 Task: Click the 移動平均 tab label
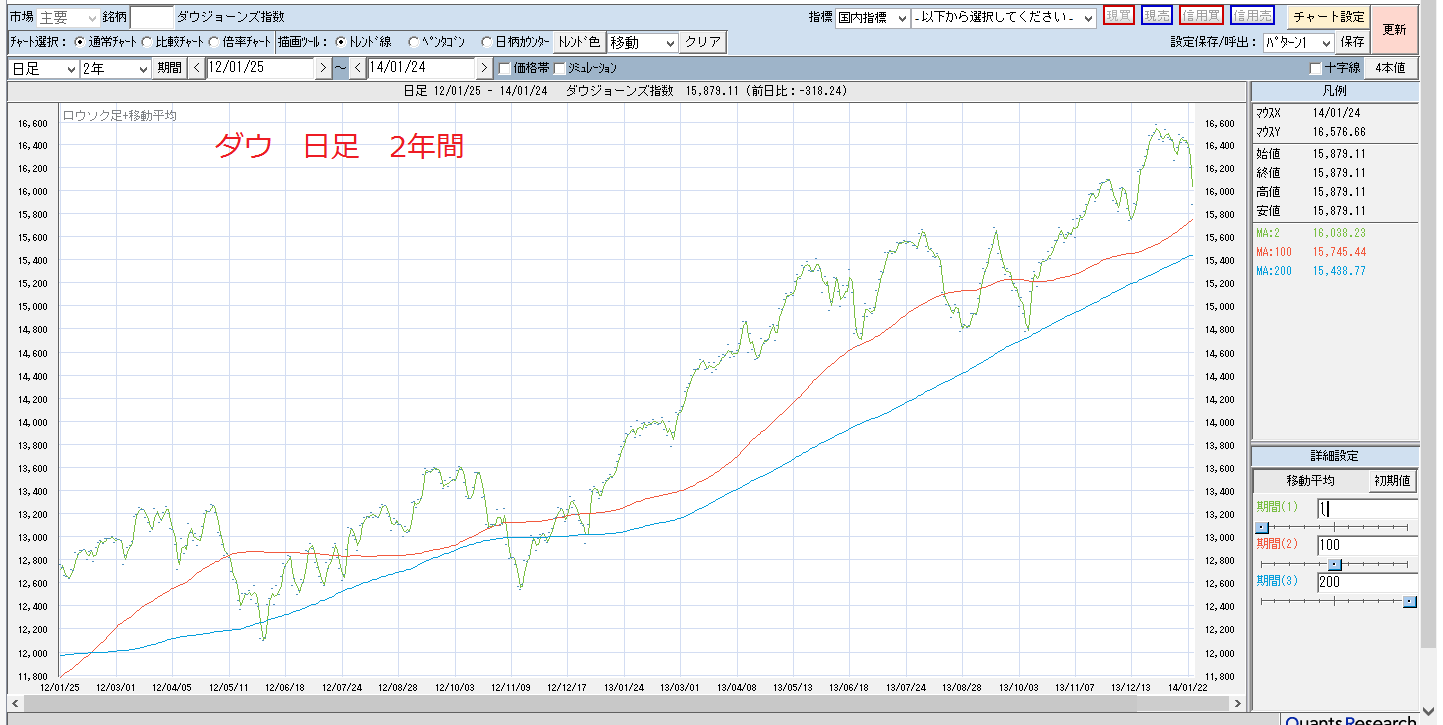click(x=1310, y=481)
